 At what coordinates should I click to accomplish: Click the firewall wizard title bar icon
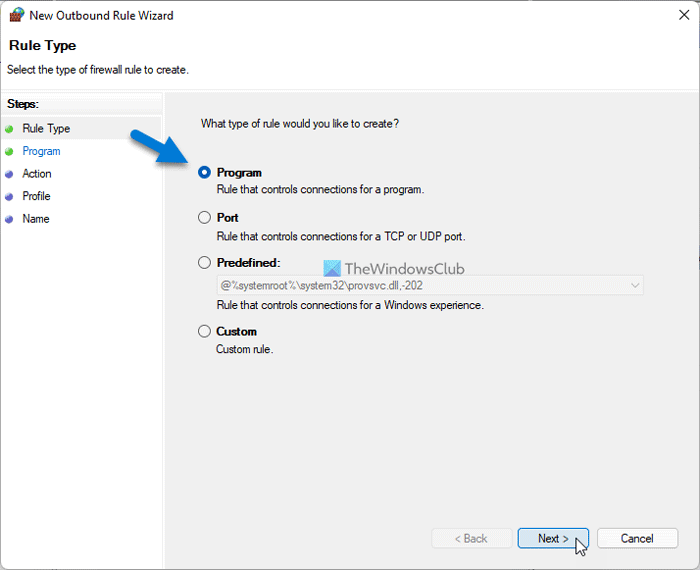point(16,17)
